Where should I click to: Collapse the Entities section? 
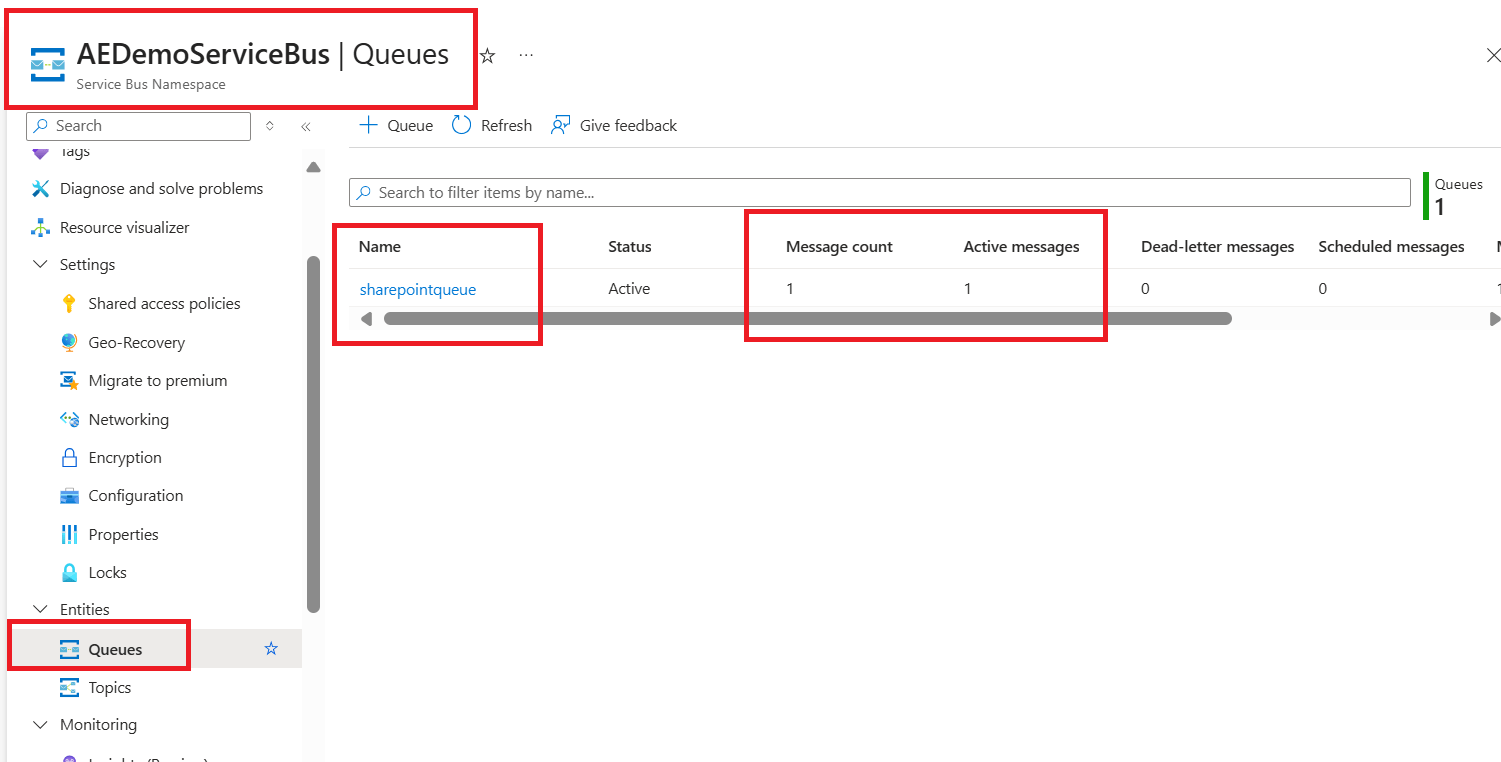point(41,610)
